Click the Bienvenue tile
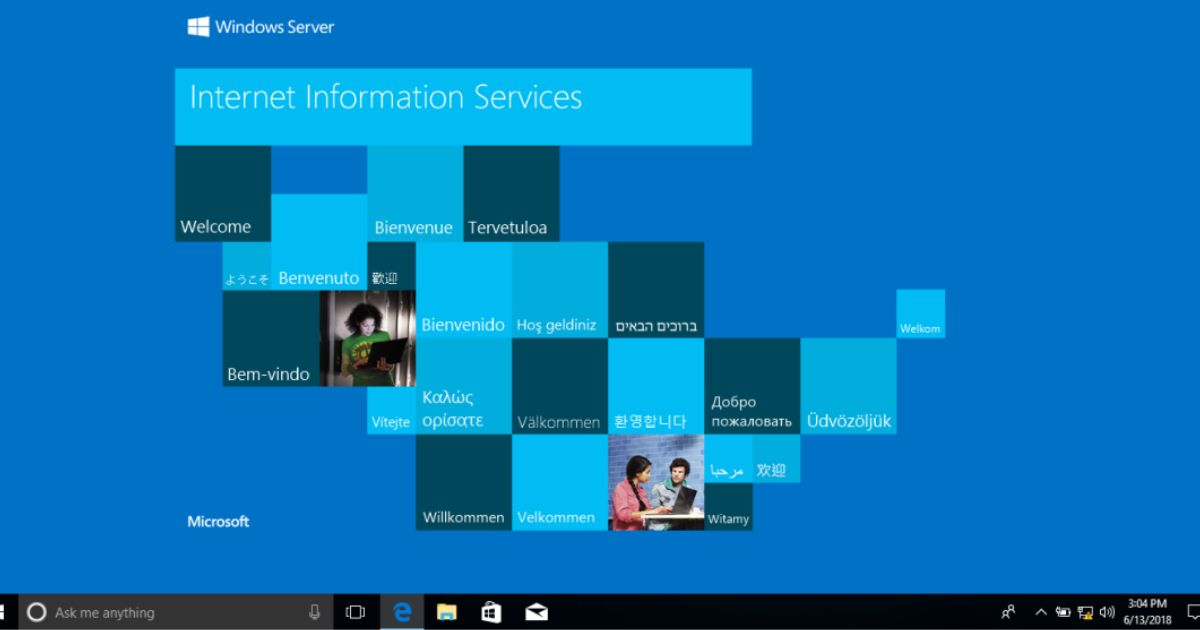 pyautogui.click(x=415, y=194)
